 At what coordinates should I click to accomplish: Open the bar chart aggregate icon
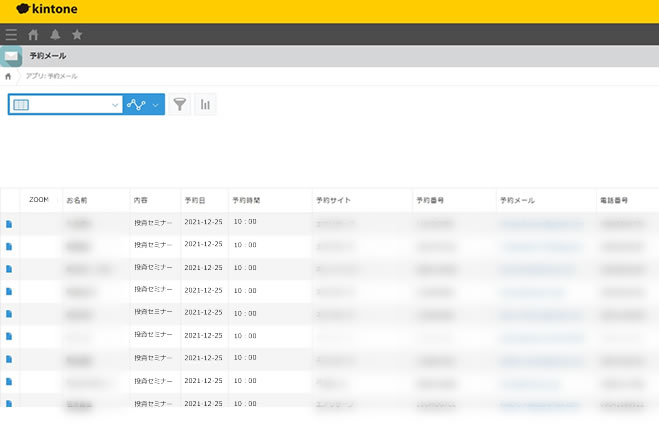[206, 105]
